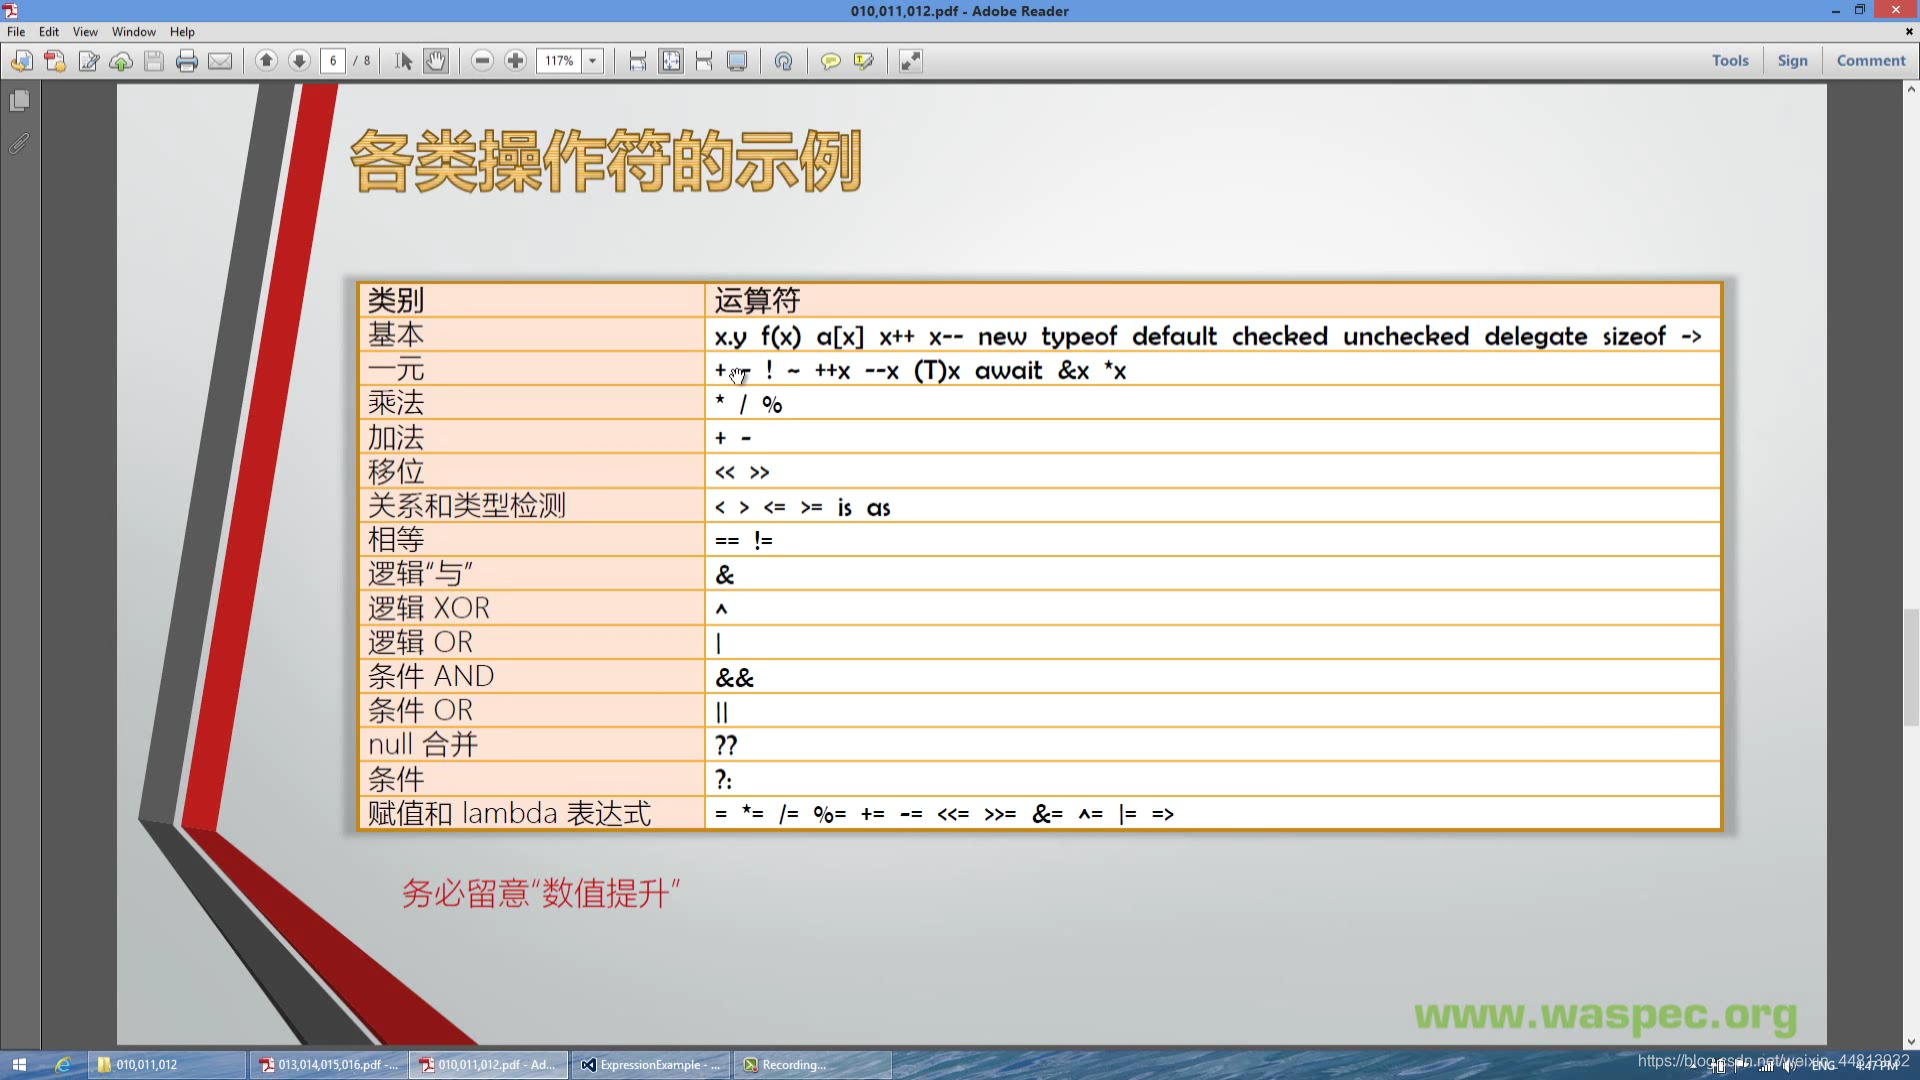
Task: Open the Sign pane
Action: coord(1792,60)
